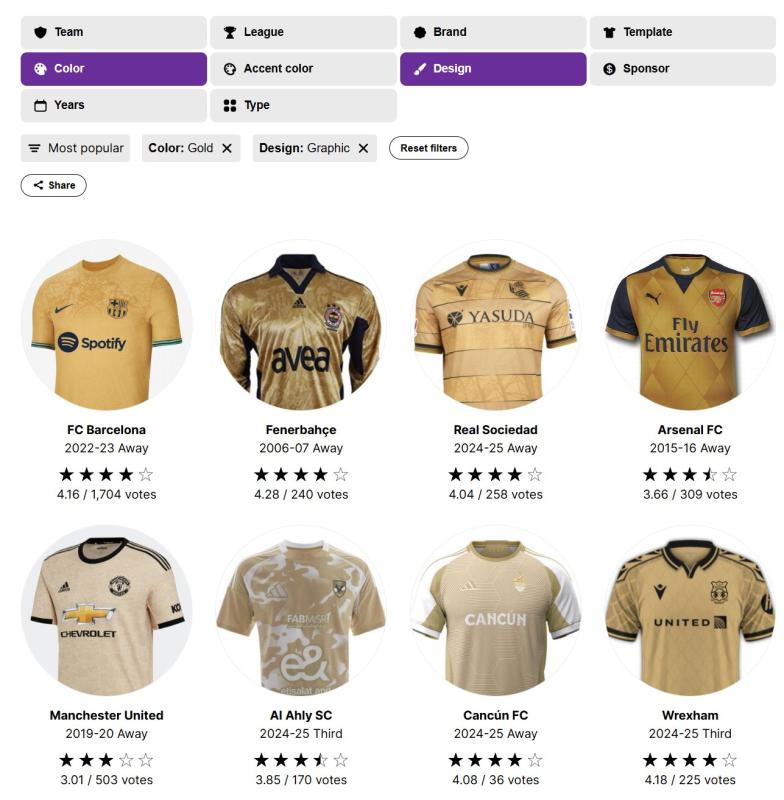Click the Reset filters button

coord(428,148)
